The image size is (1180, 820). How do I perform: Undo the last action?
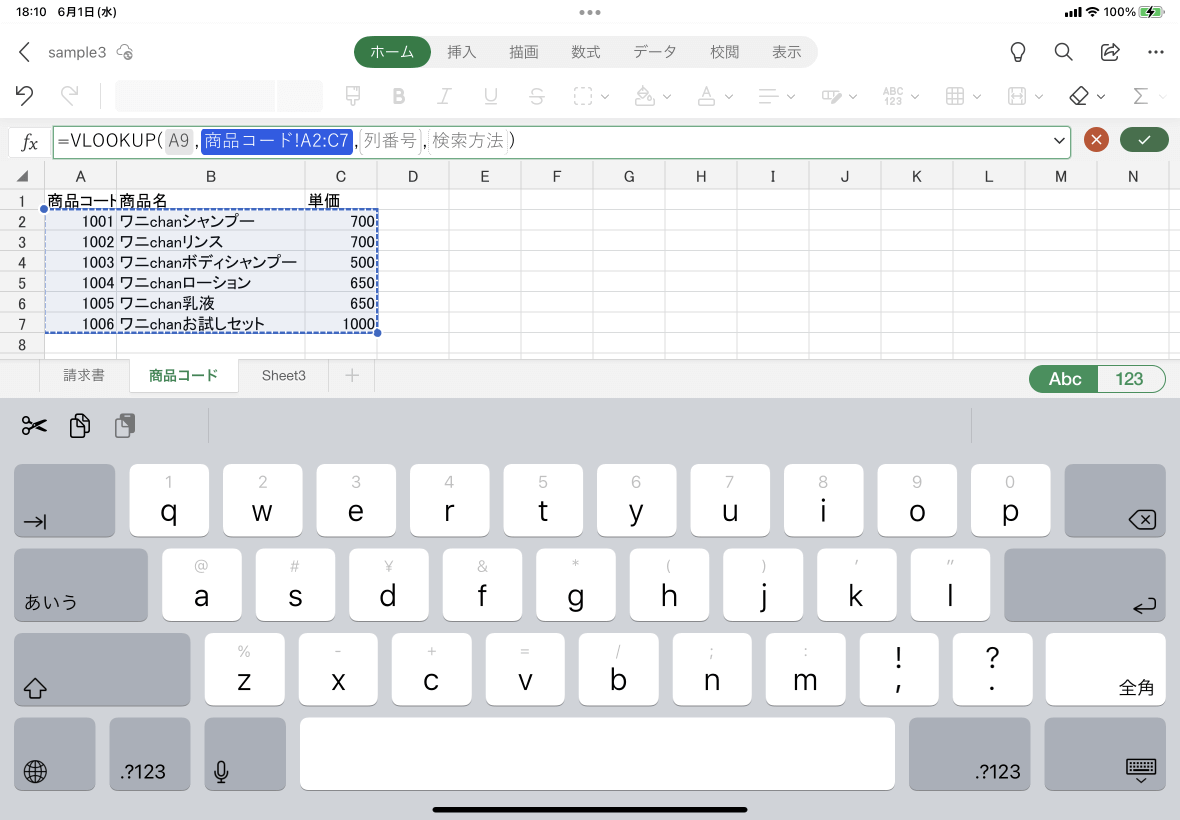[x=24, y=96]
